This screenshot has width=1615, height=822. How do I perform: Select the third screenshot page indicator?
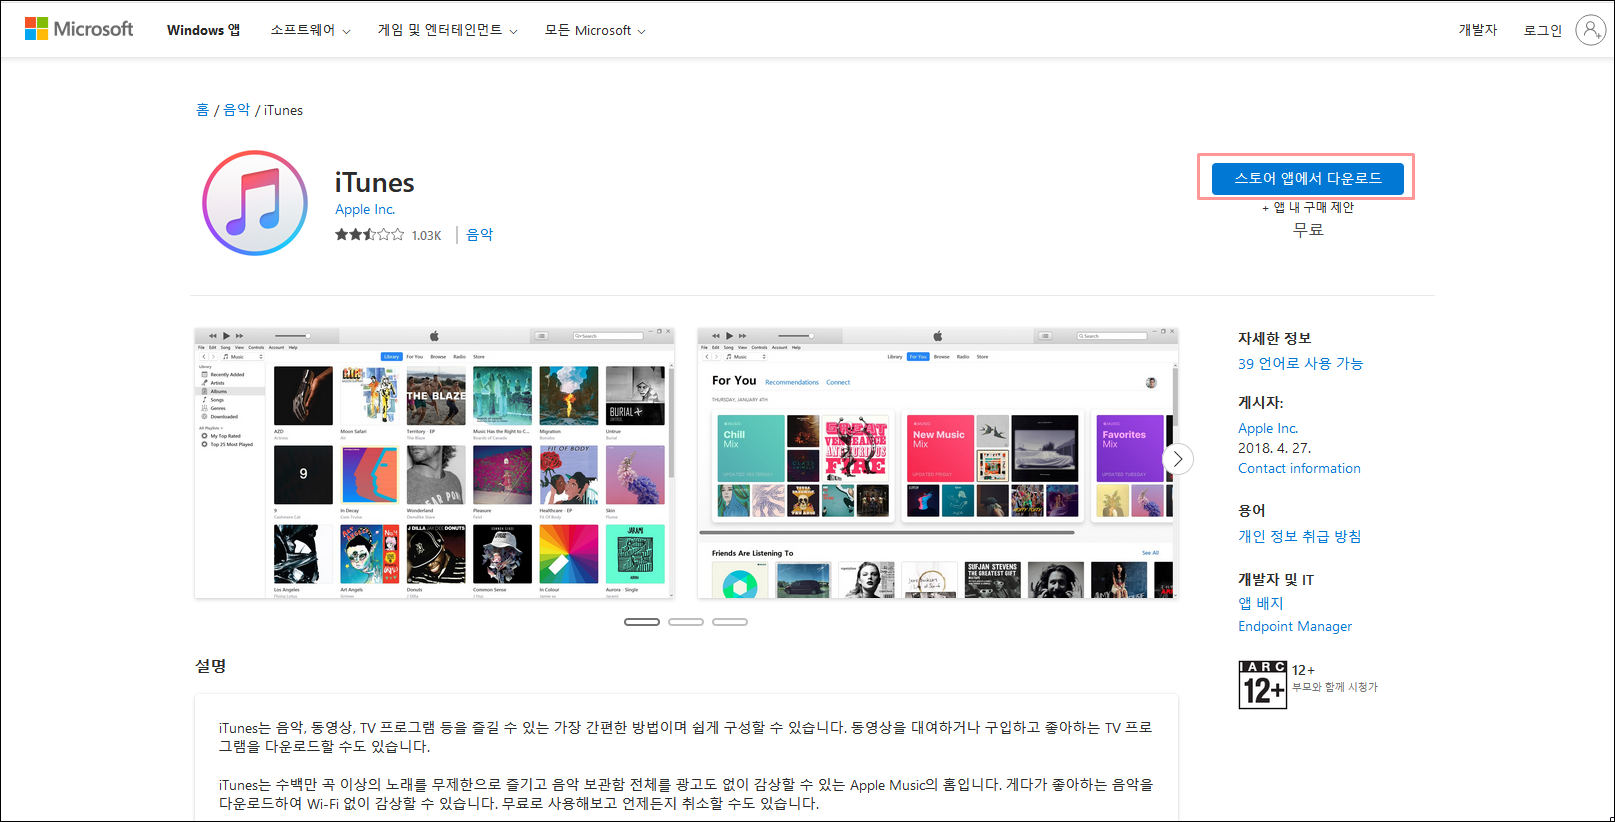point(730,622)
